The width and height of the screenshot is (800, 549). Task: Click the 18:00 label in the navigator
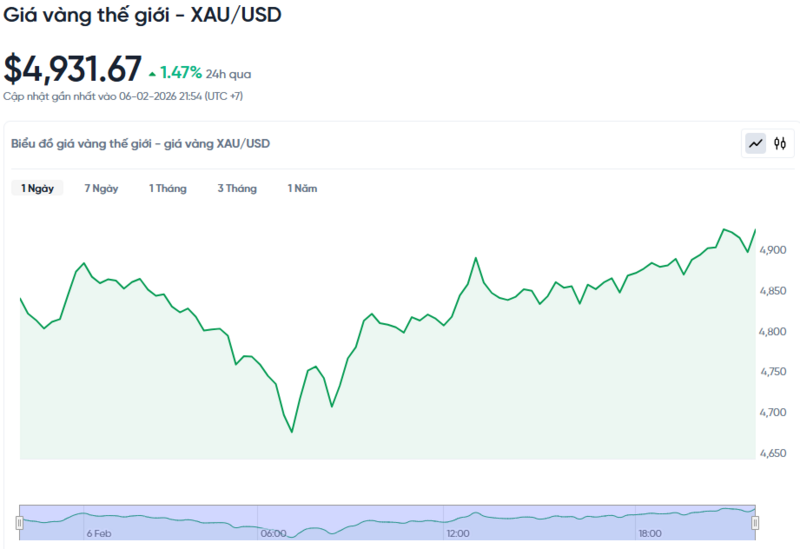click(x=650, y=534)
